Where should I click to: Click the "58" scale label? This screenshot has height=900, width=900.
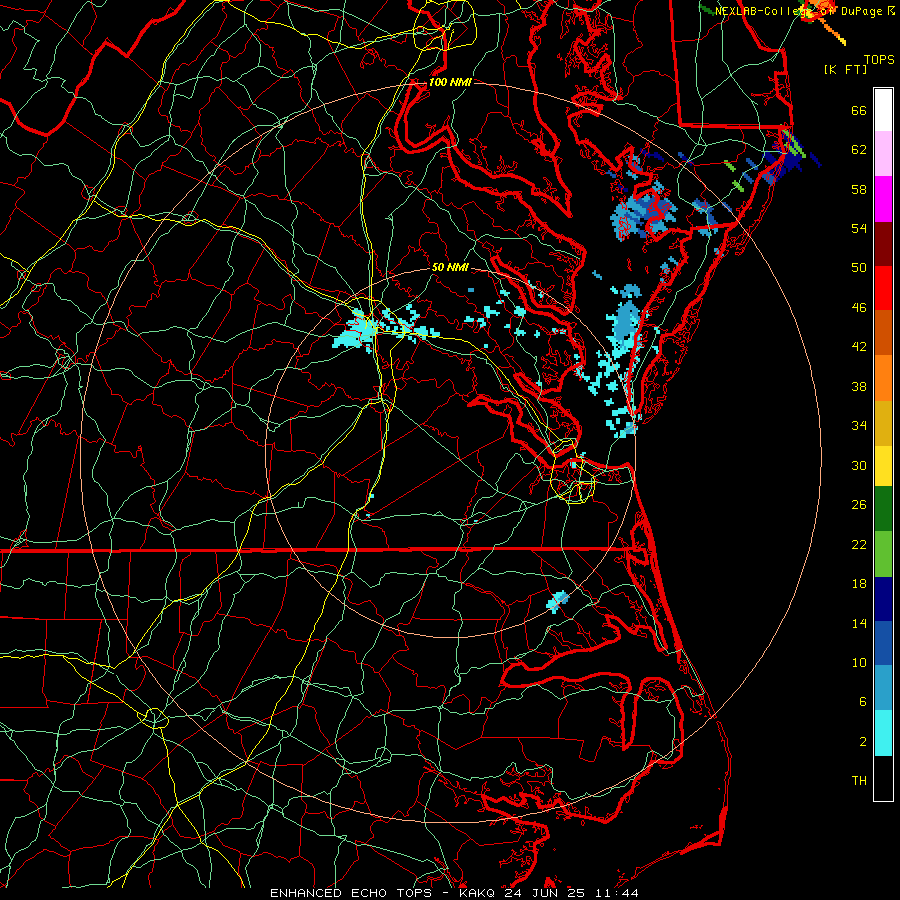859,189
